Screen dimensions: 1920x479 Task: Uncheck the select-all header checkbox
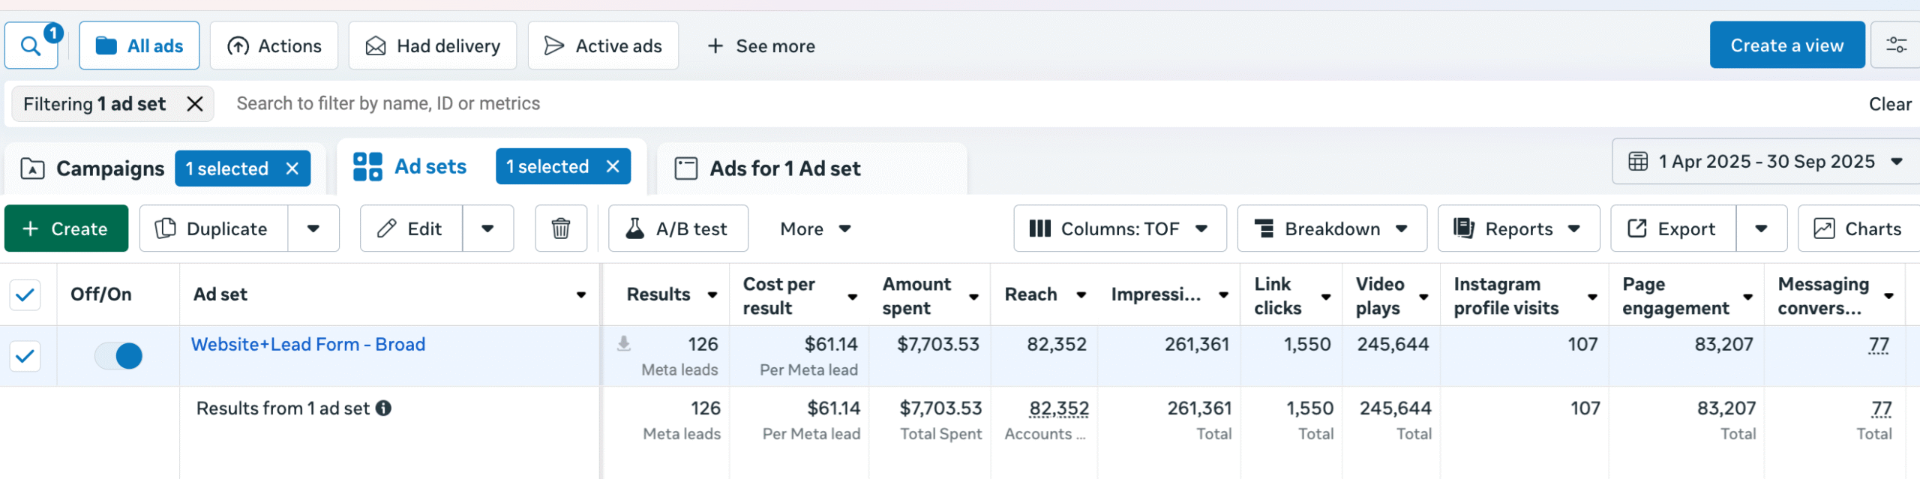(x=25, y=294)
